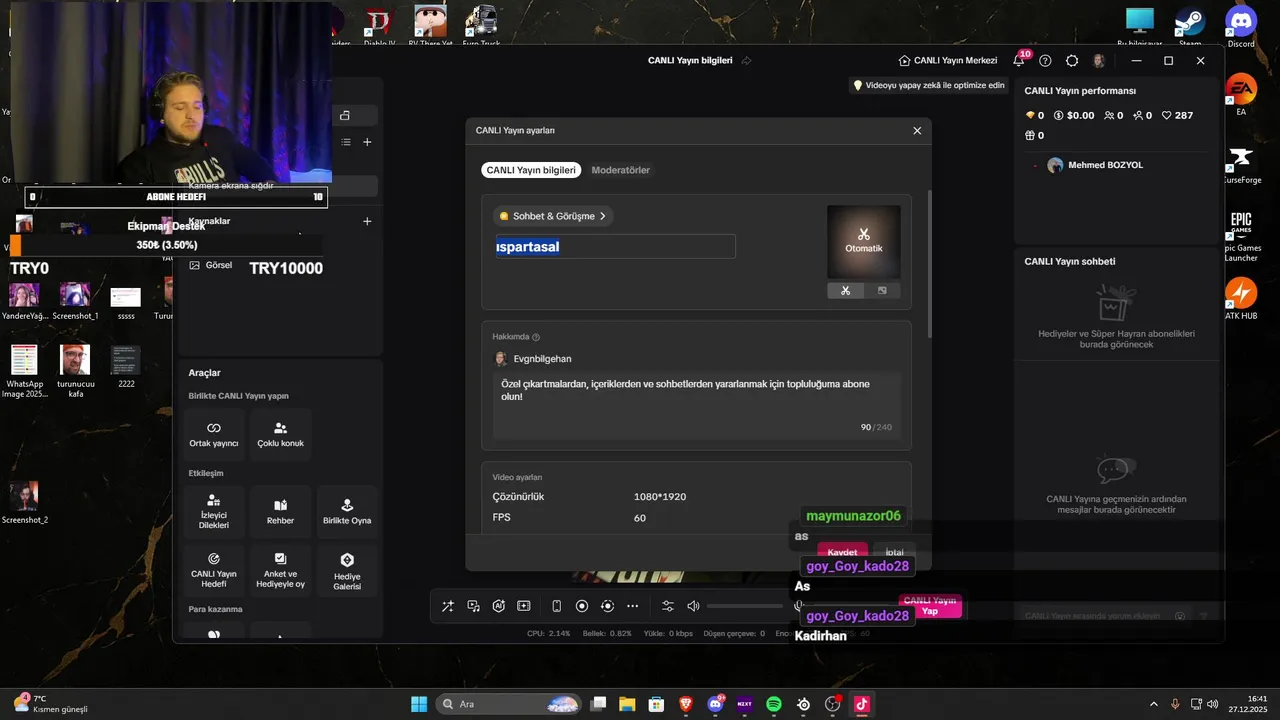Click the FPS 60 value
This screenshot has height=720, width=1280.
coord(640,518)
